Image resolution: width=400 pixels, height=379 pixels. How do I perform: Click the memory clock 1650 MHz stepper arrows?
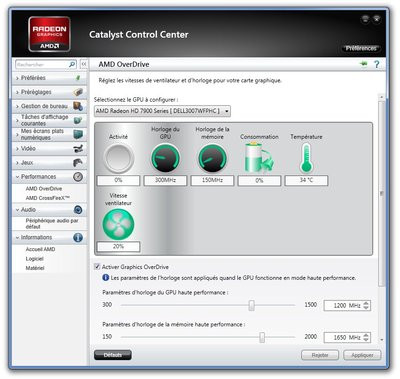(366, 337)
